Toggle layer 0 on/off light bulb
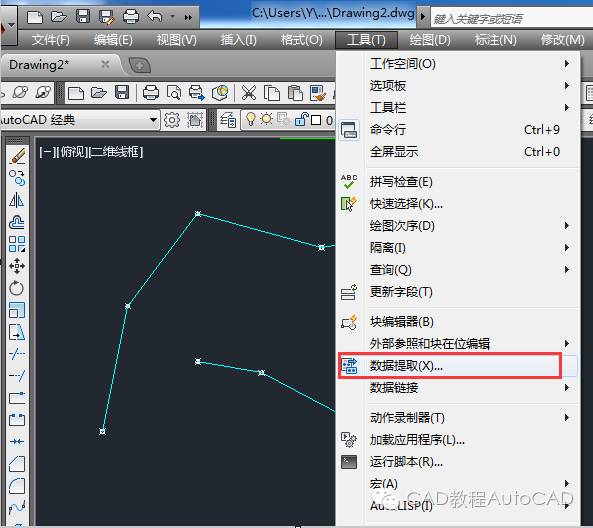 pyautogui.click(x=251, y=119)
